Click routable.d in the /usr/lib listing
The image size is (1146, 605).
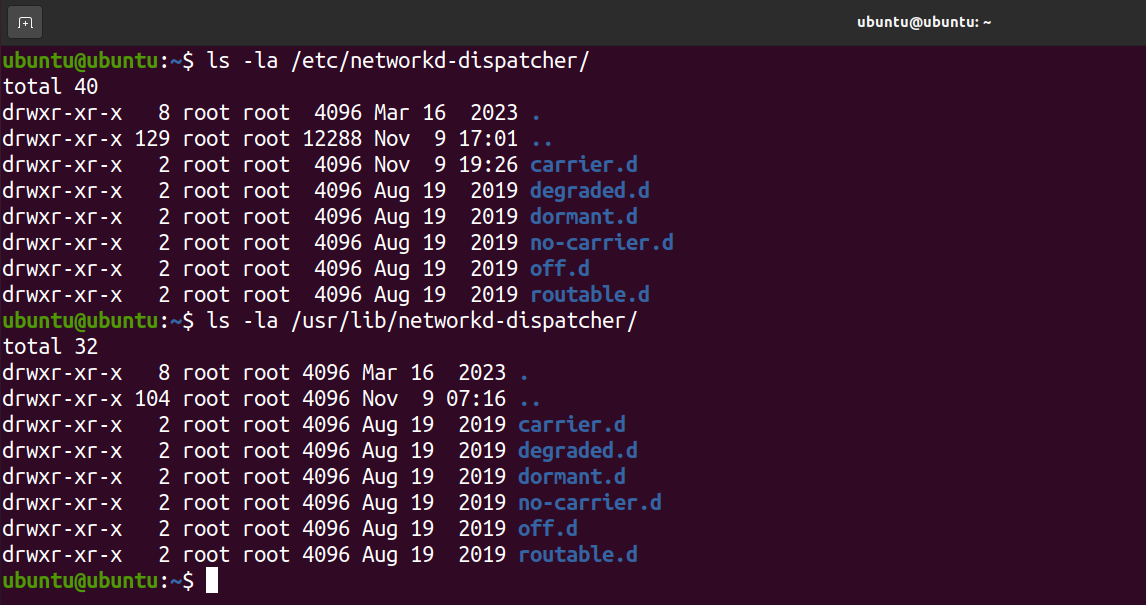(x=578, y=555)
